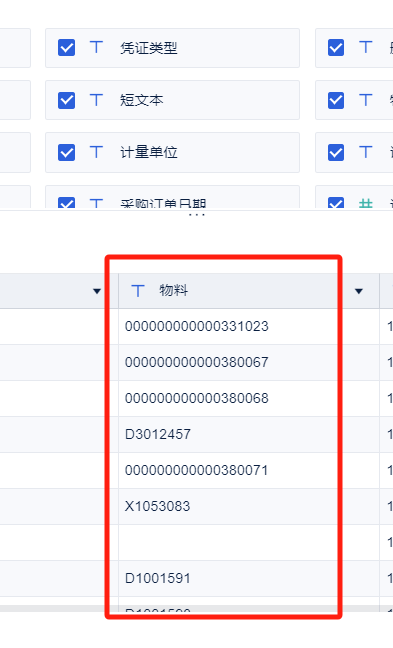Click text type icon of 凭证类型

point(96,47)
